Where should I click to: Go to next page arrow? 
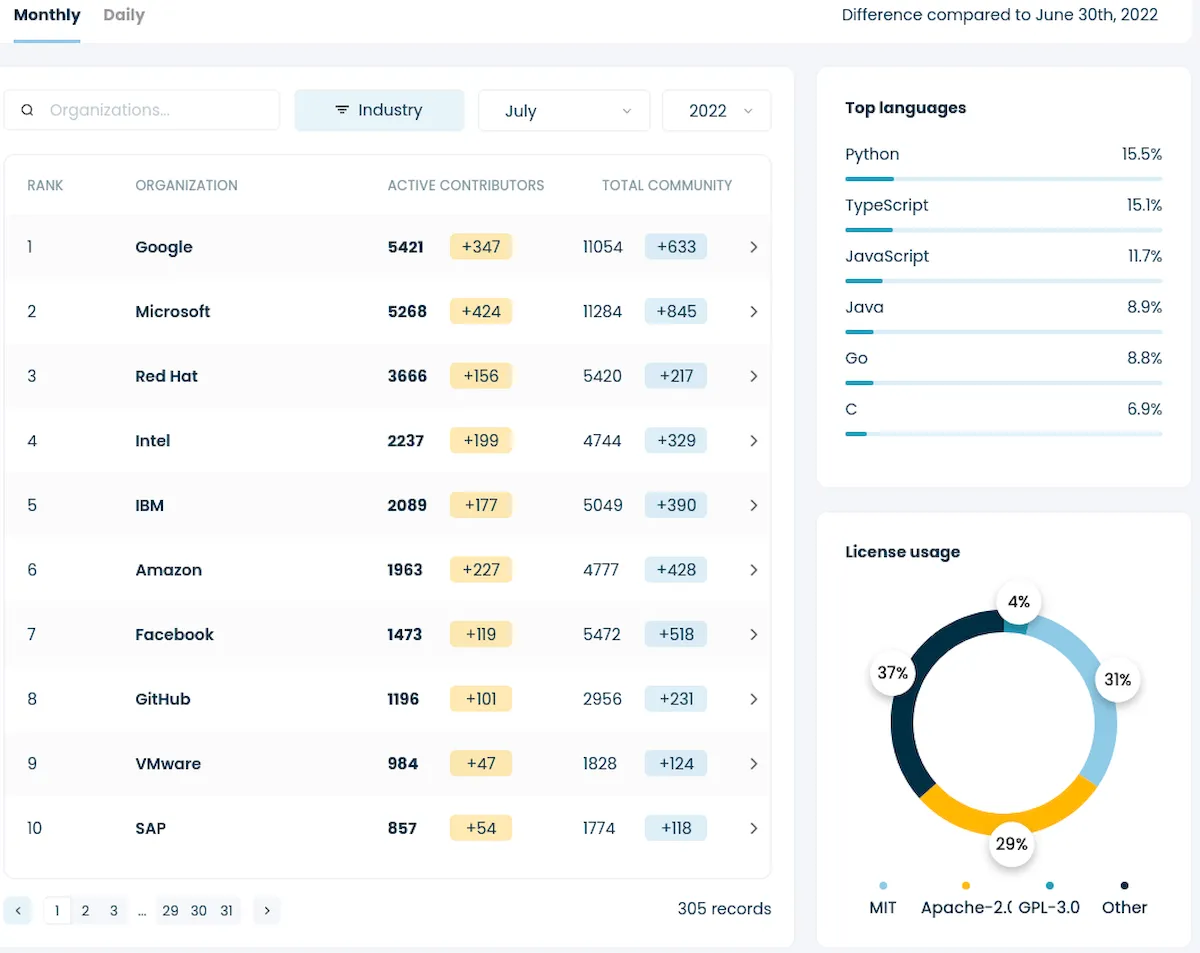click(266, 910)
